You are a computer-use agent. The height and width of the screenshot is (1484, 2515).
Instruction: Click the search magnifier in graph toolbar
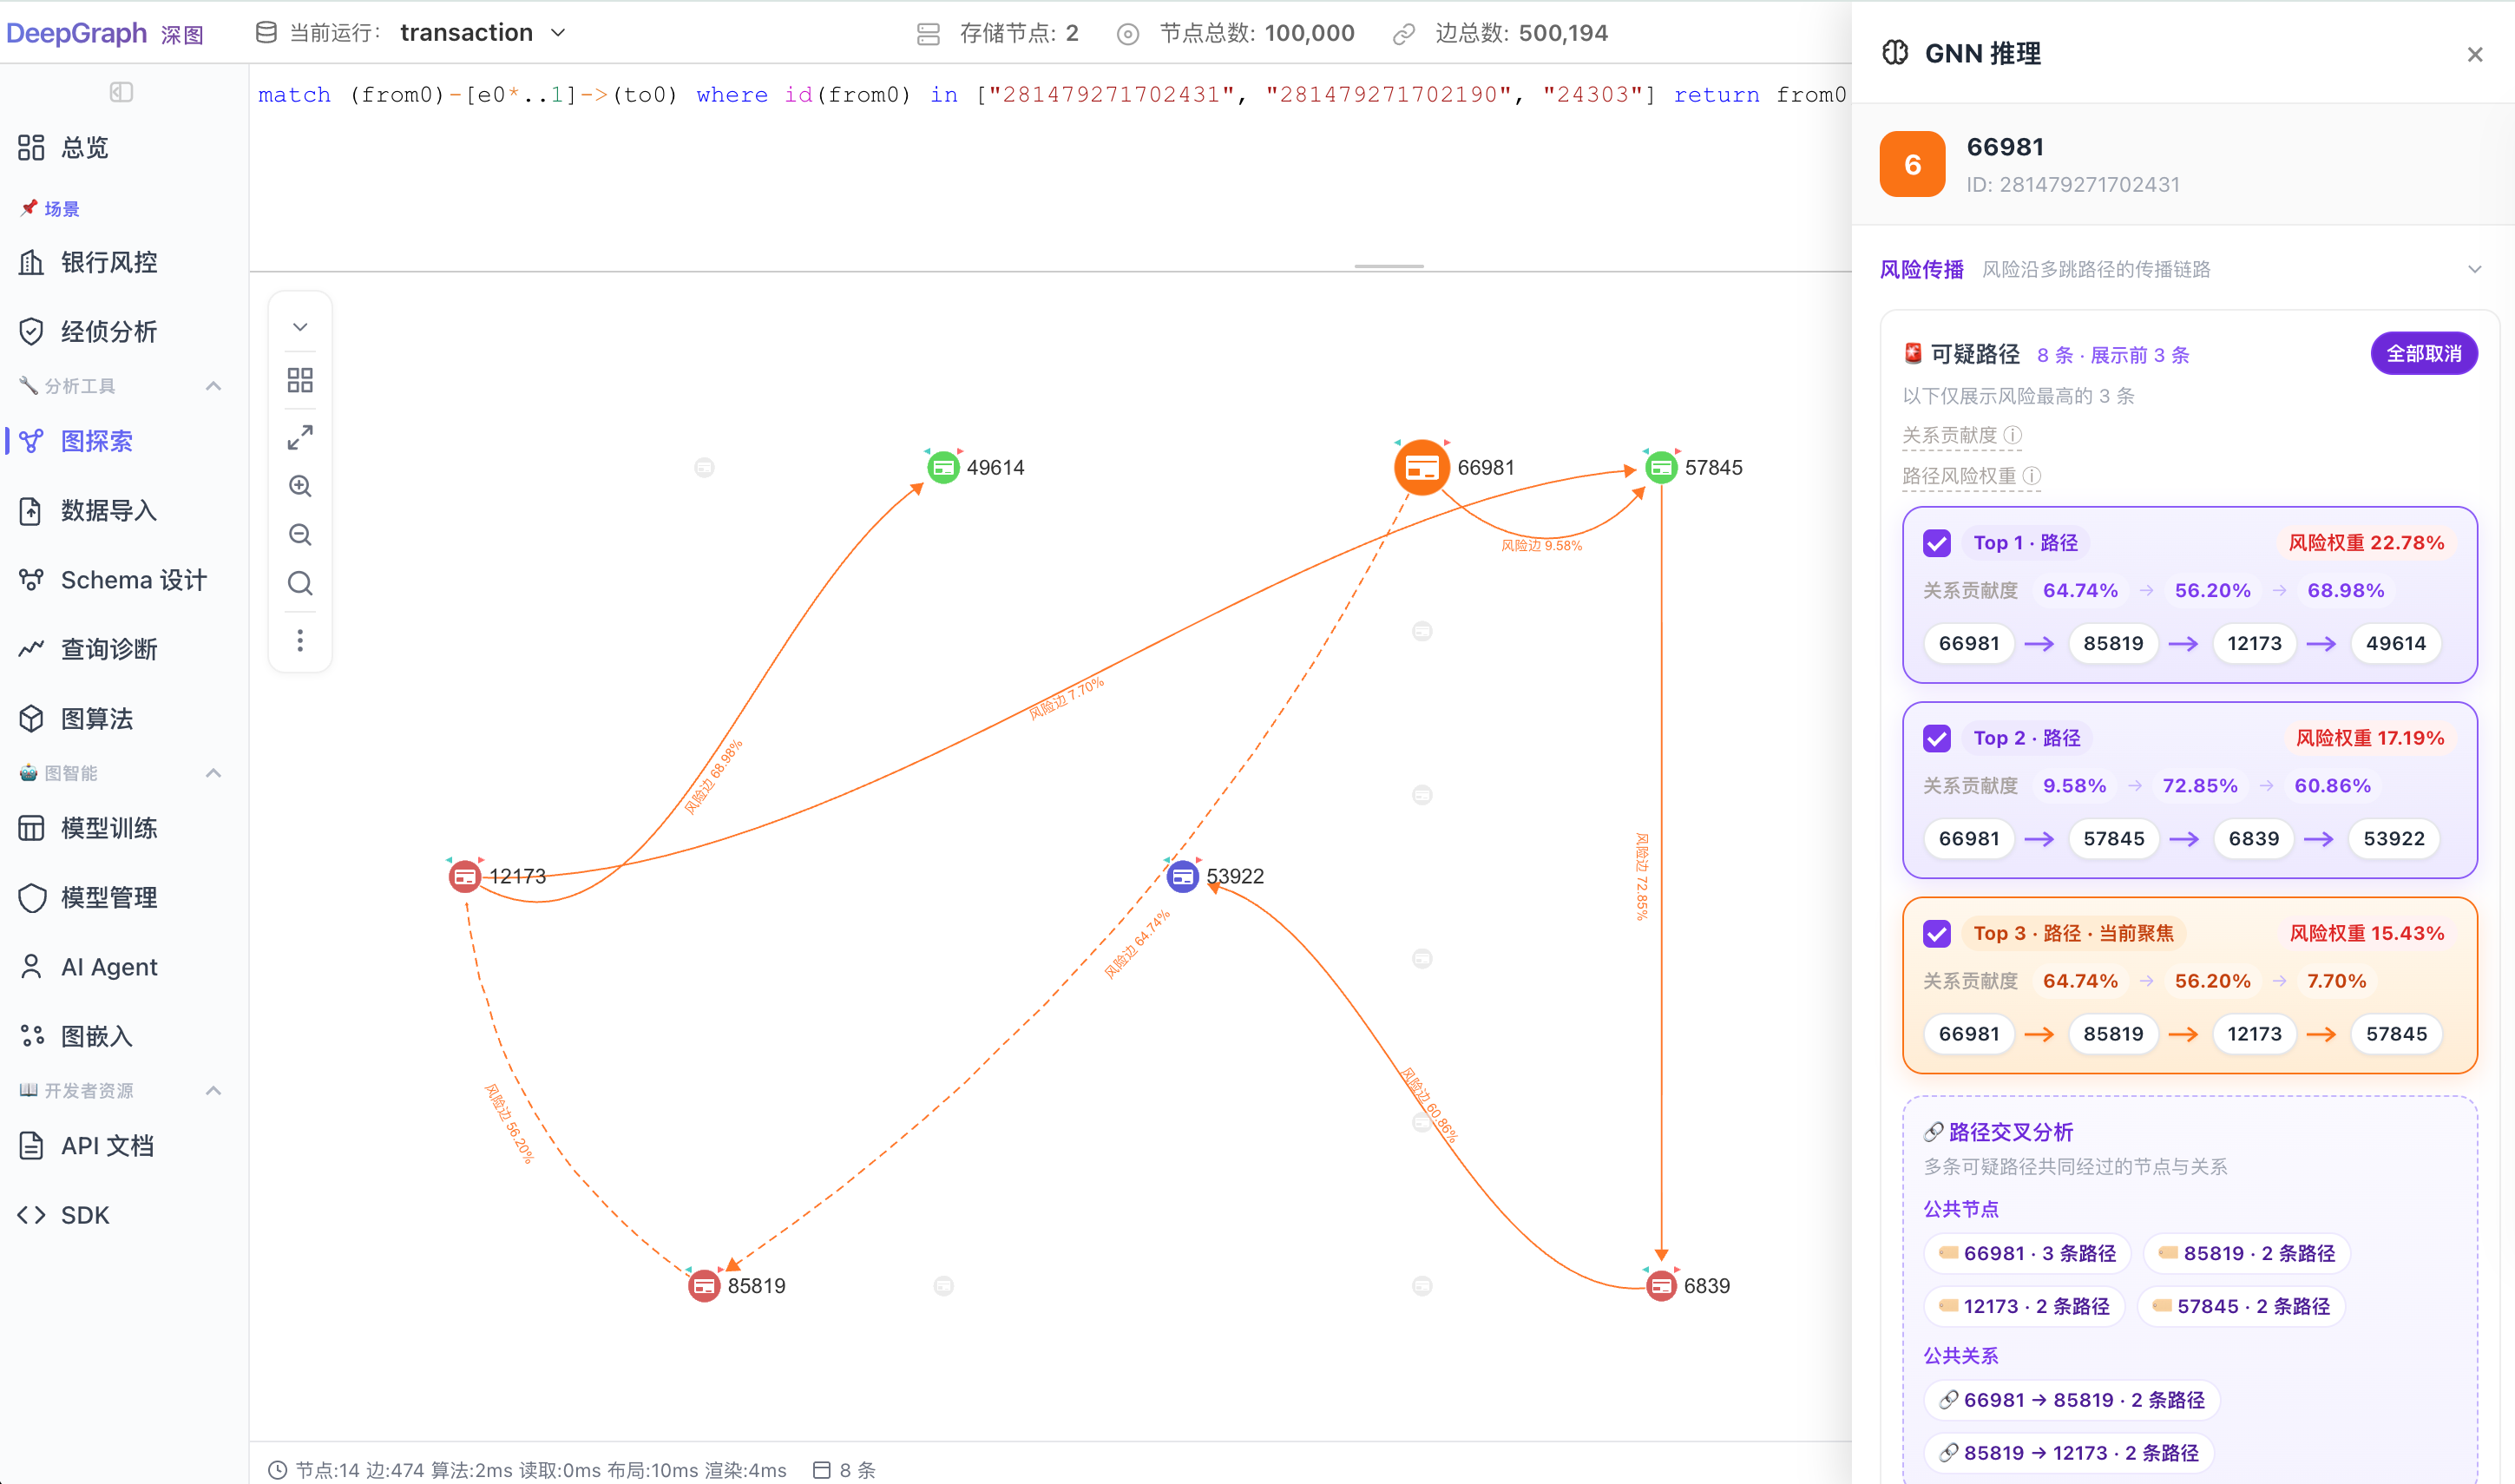(300, 583)
